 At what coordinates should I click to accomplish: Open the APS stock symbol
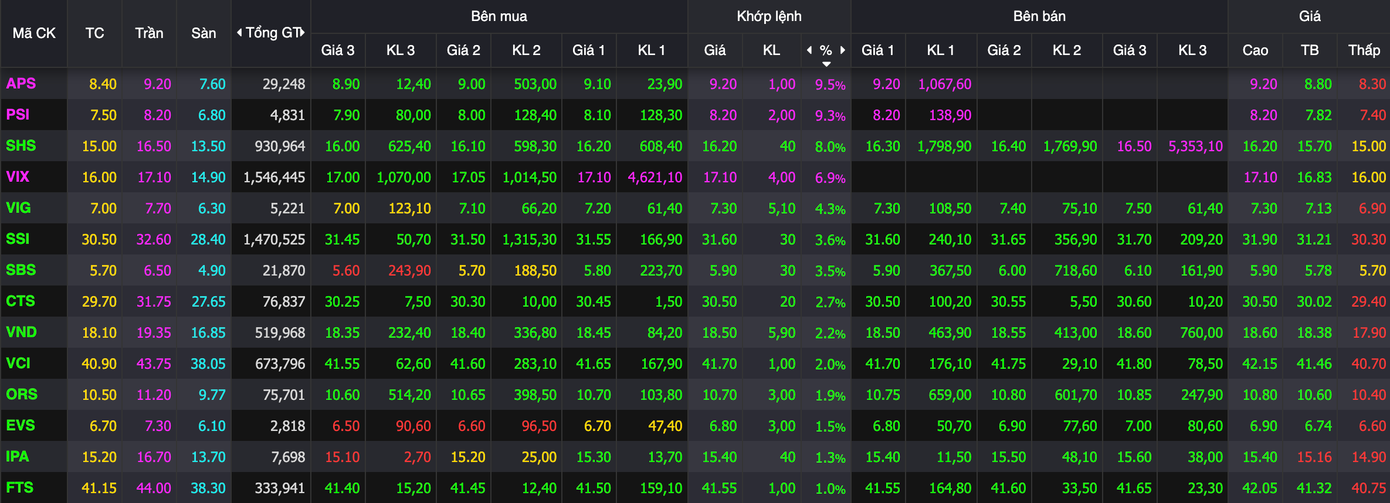21,84
